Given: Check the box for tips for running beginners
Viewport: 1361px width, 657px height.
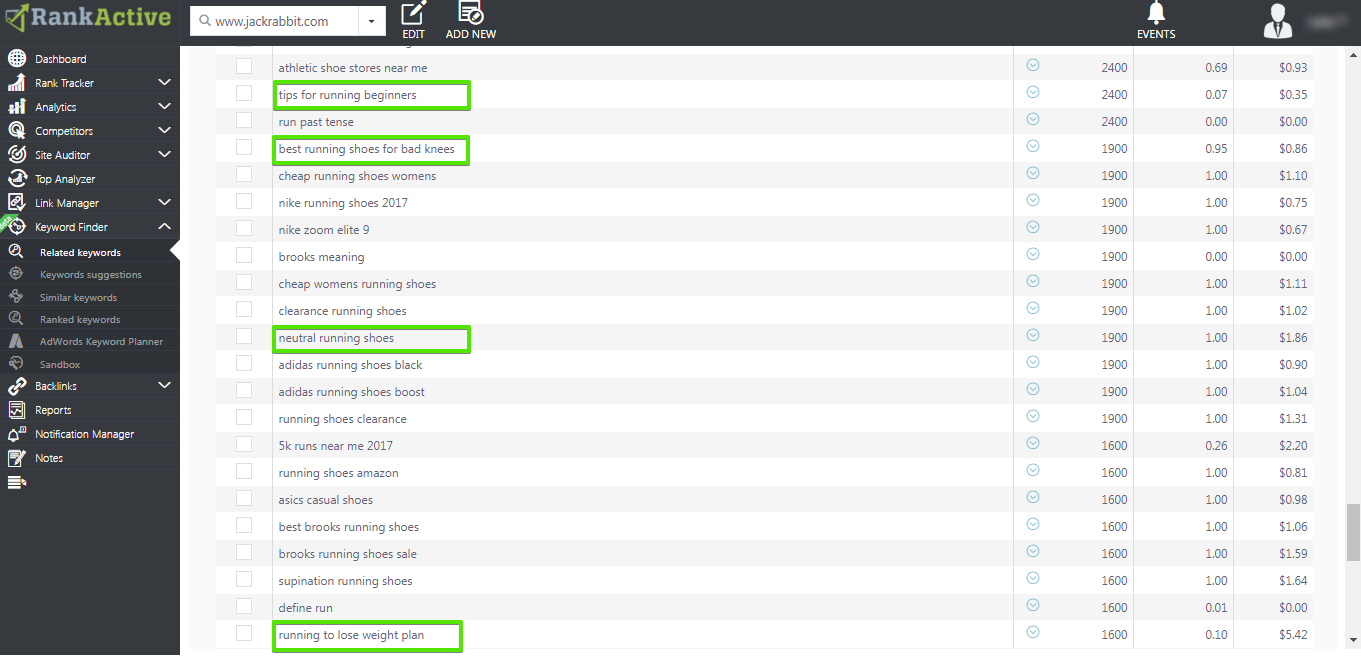Looking at the screenshot, I should (x=244, y=94).
